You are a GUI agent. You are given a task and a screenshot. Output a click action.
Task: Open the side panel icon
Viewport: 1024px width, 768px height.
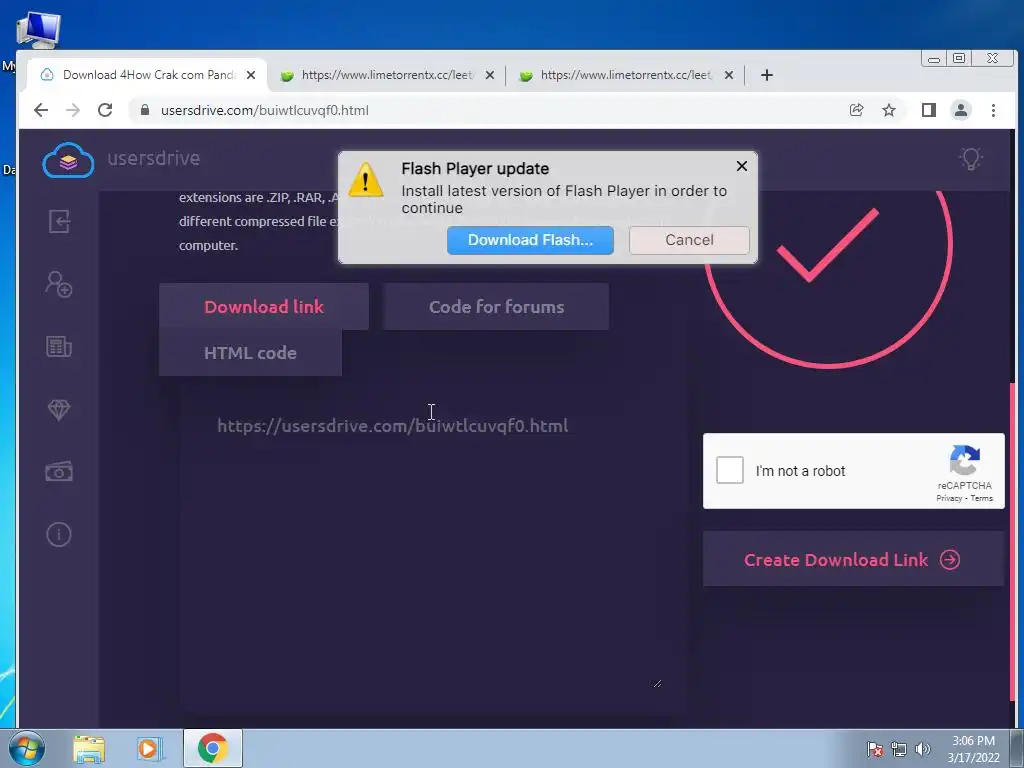click(x=929, y=110)
